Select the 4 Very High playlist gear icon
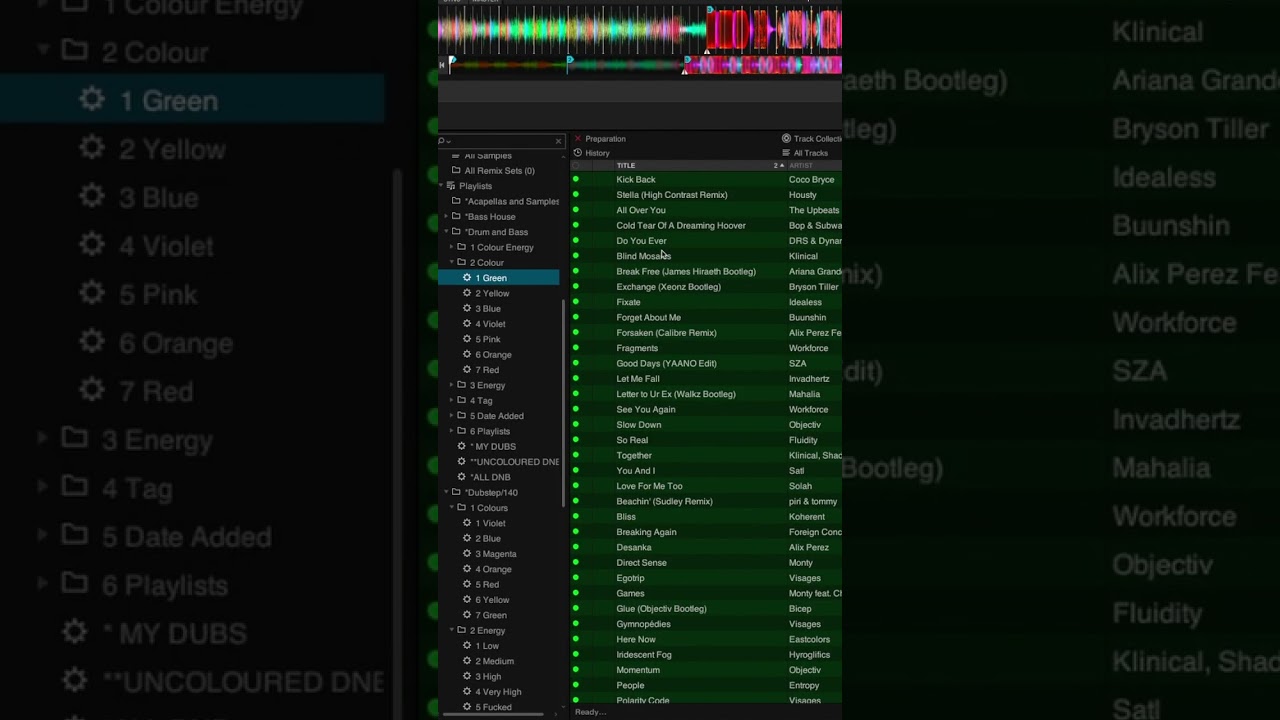This screenshot has width=1280, height=720. click(467, 692)
